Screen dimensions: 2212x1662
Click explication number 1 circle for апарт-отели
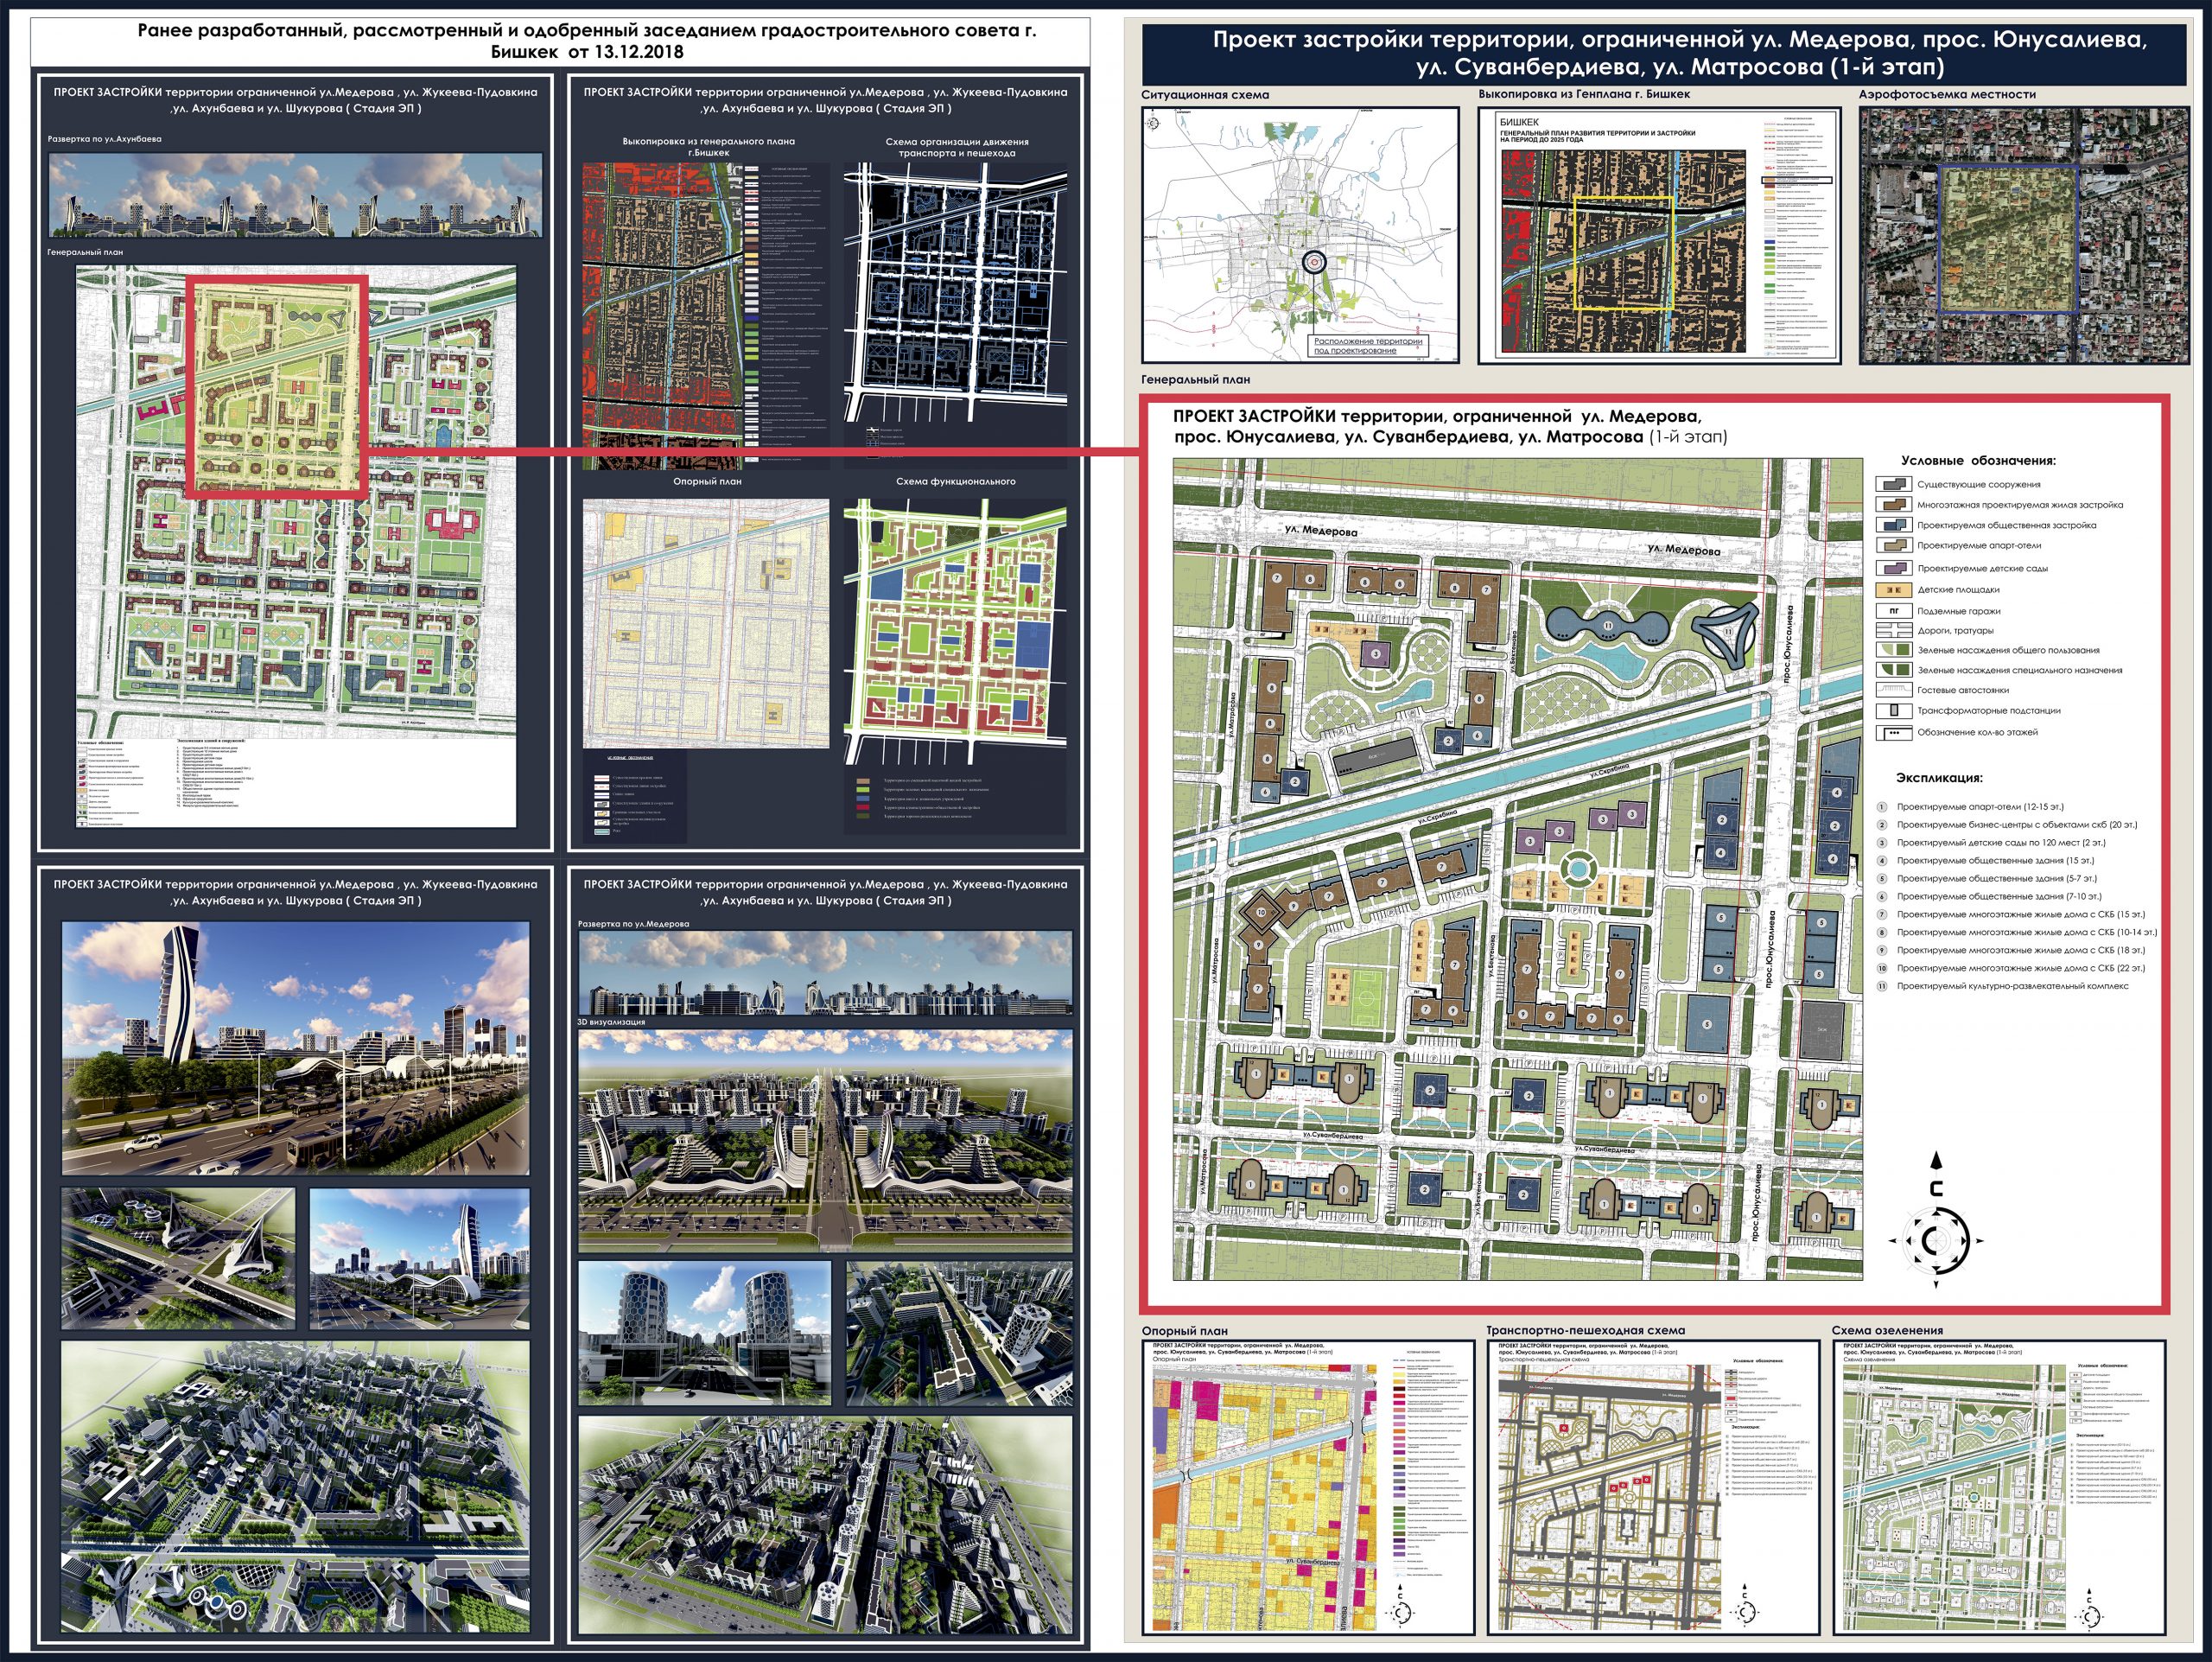click(1881, 806)
